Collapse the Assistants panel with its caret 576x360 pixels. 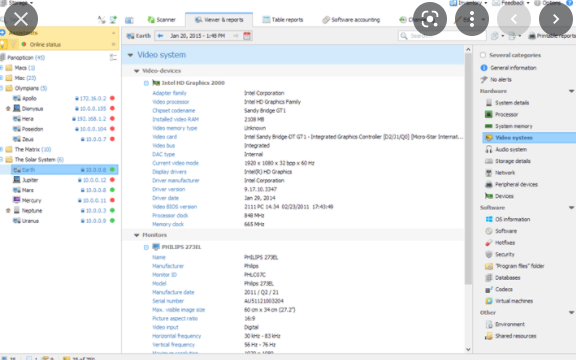(x=114, y=33)
